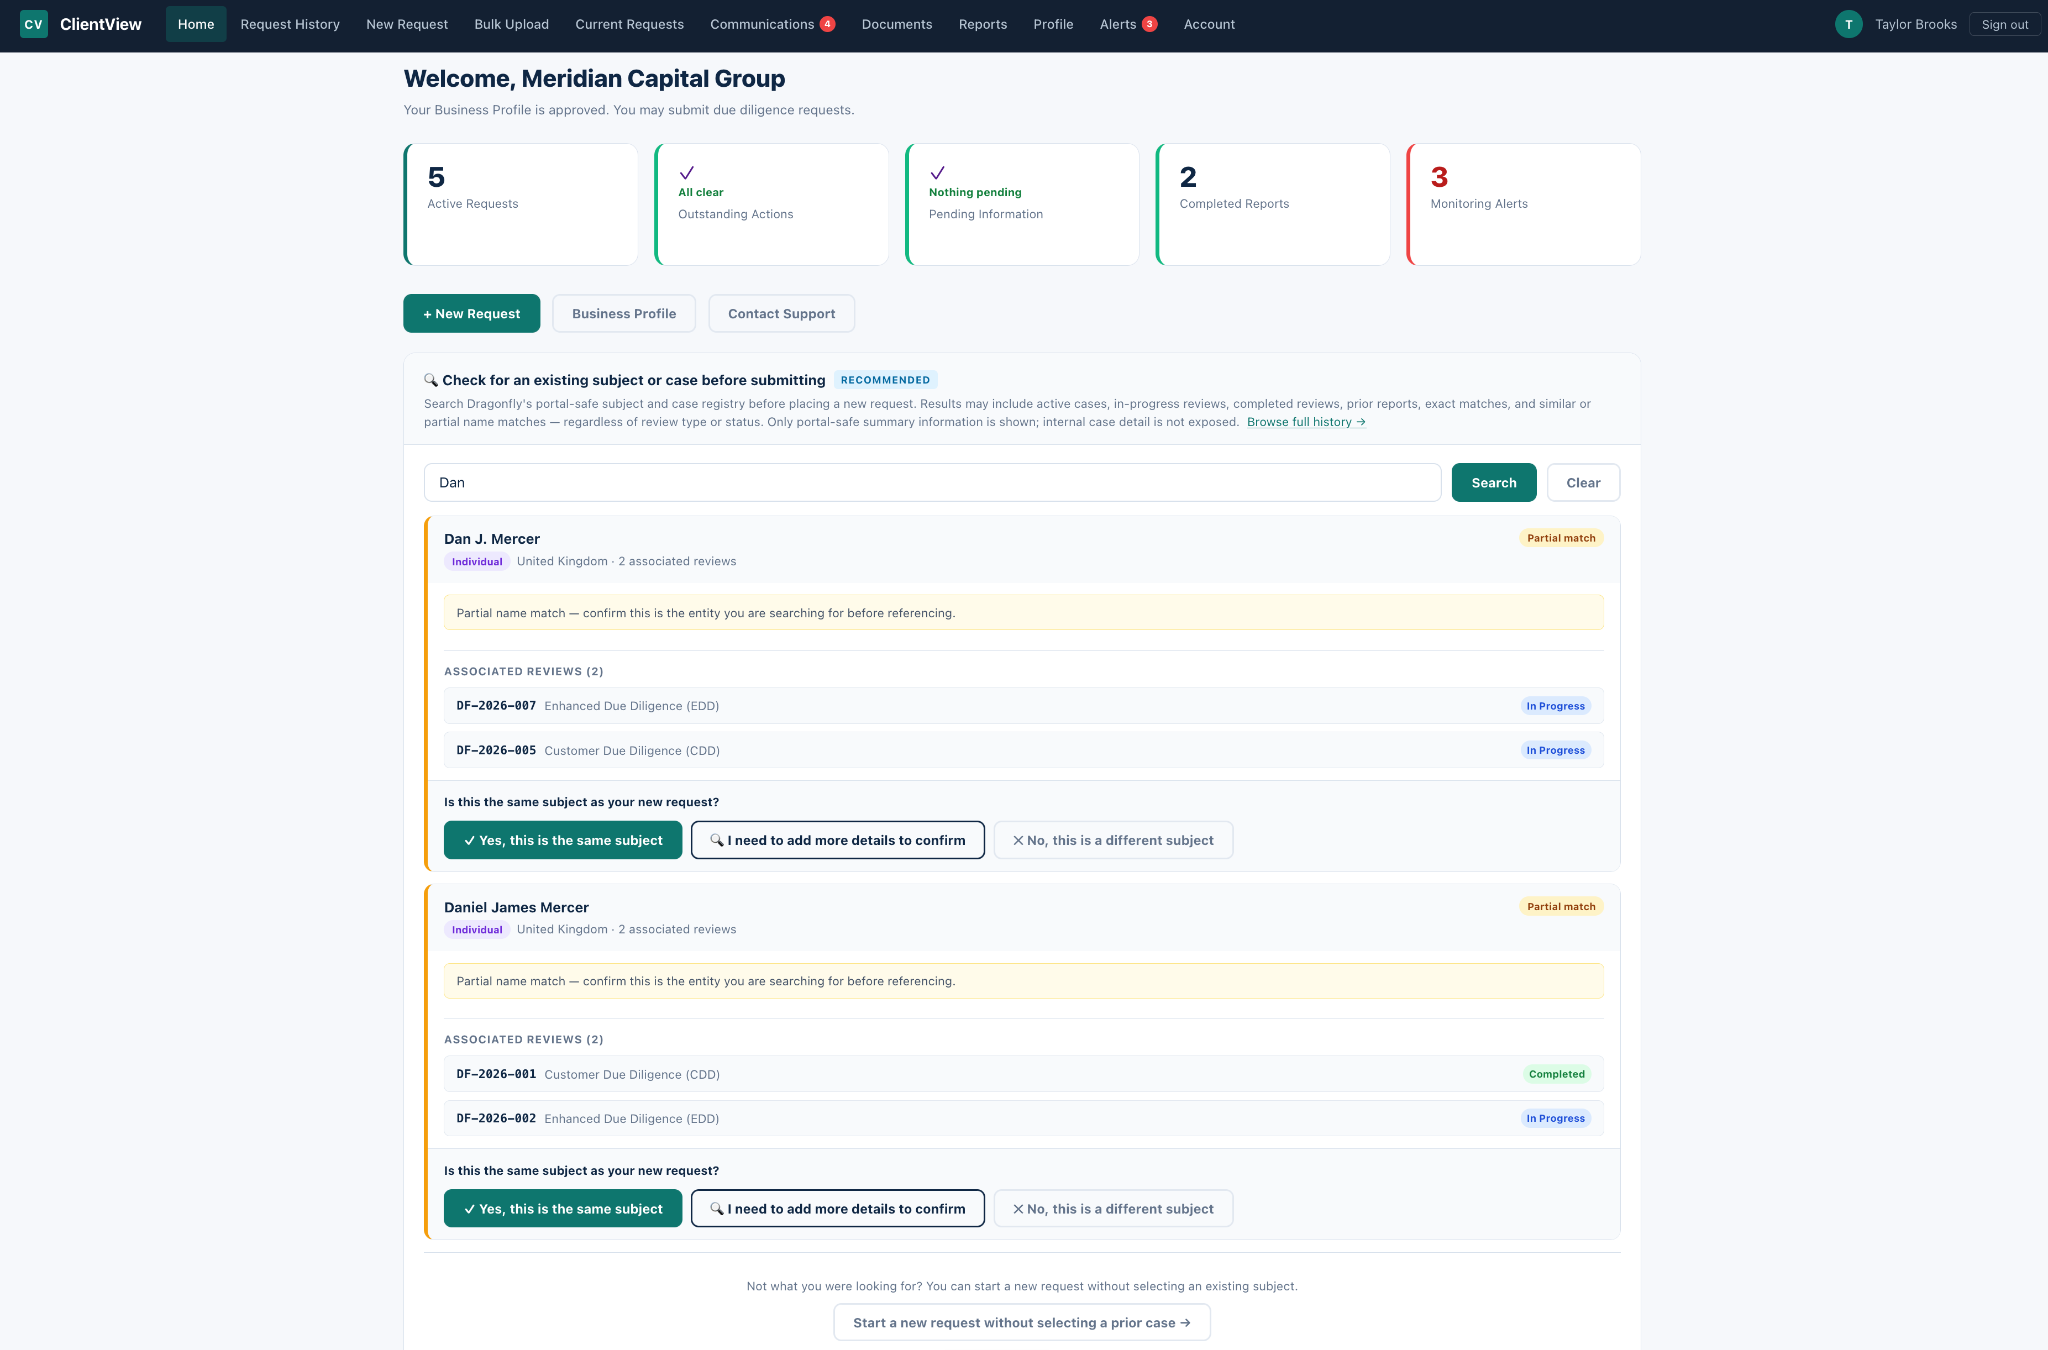Screen dimensions: 2048x1350
Task: Open the Account page
Action: [x=1209, y=24]
